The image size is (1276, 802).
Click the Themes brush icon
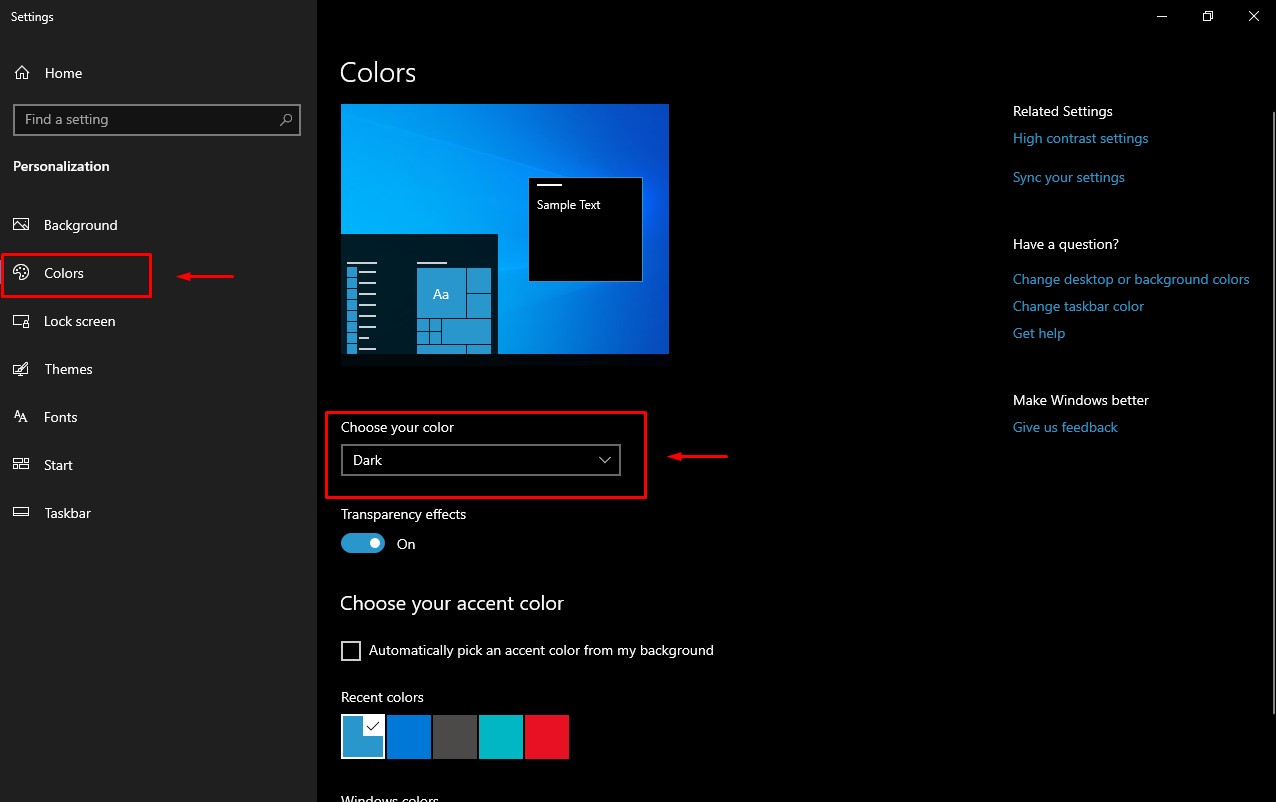pos(21,369)
